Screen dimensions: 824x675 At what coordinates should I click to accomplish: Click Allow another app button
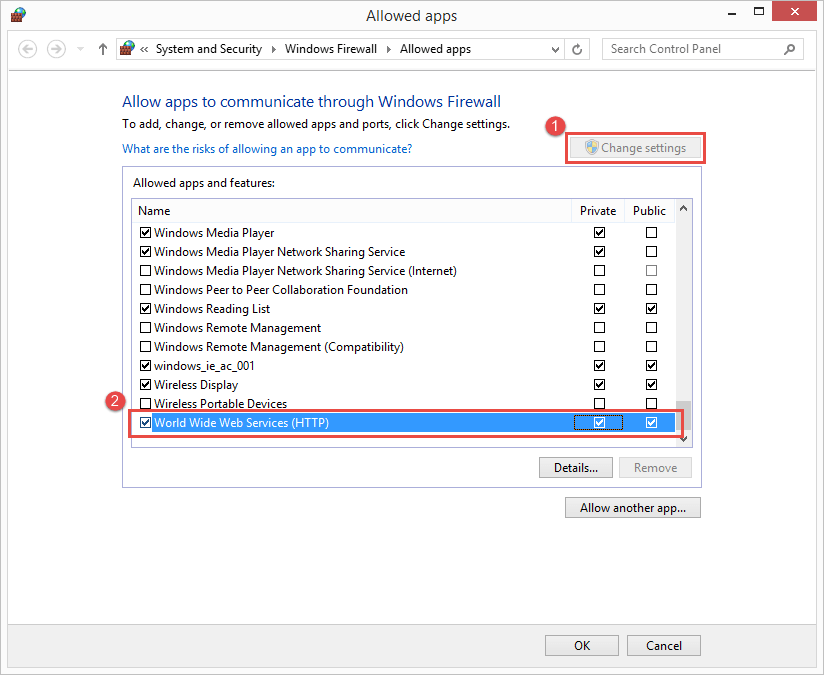[x=633, y=508]
